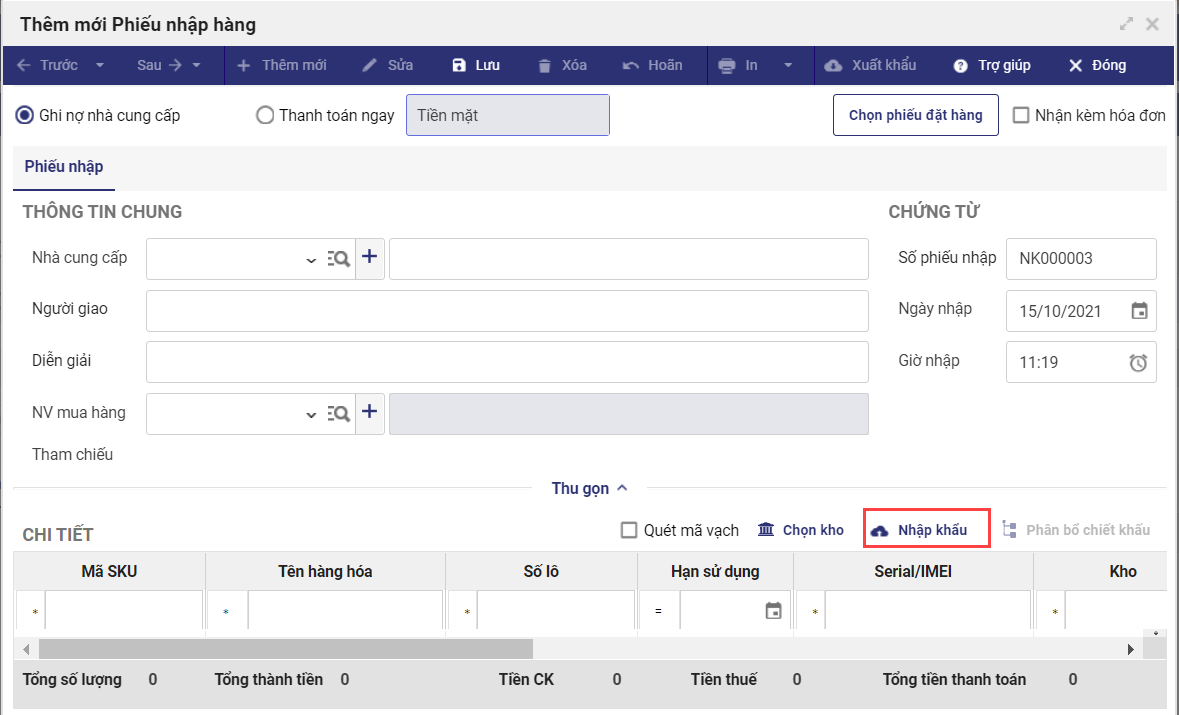Image resolution: width=1179 pixels, height=715 pixels.
Task: Click the In printer icon
Action: tap(727, 65)
